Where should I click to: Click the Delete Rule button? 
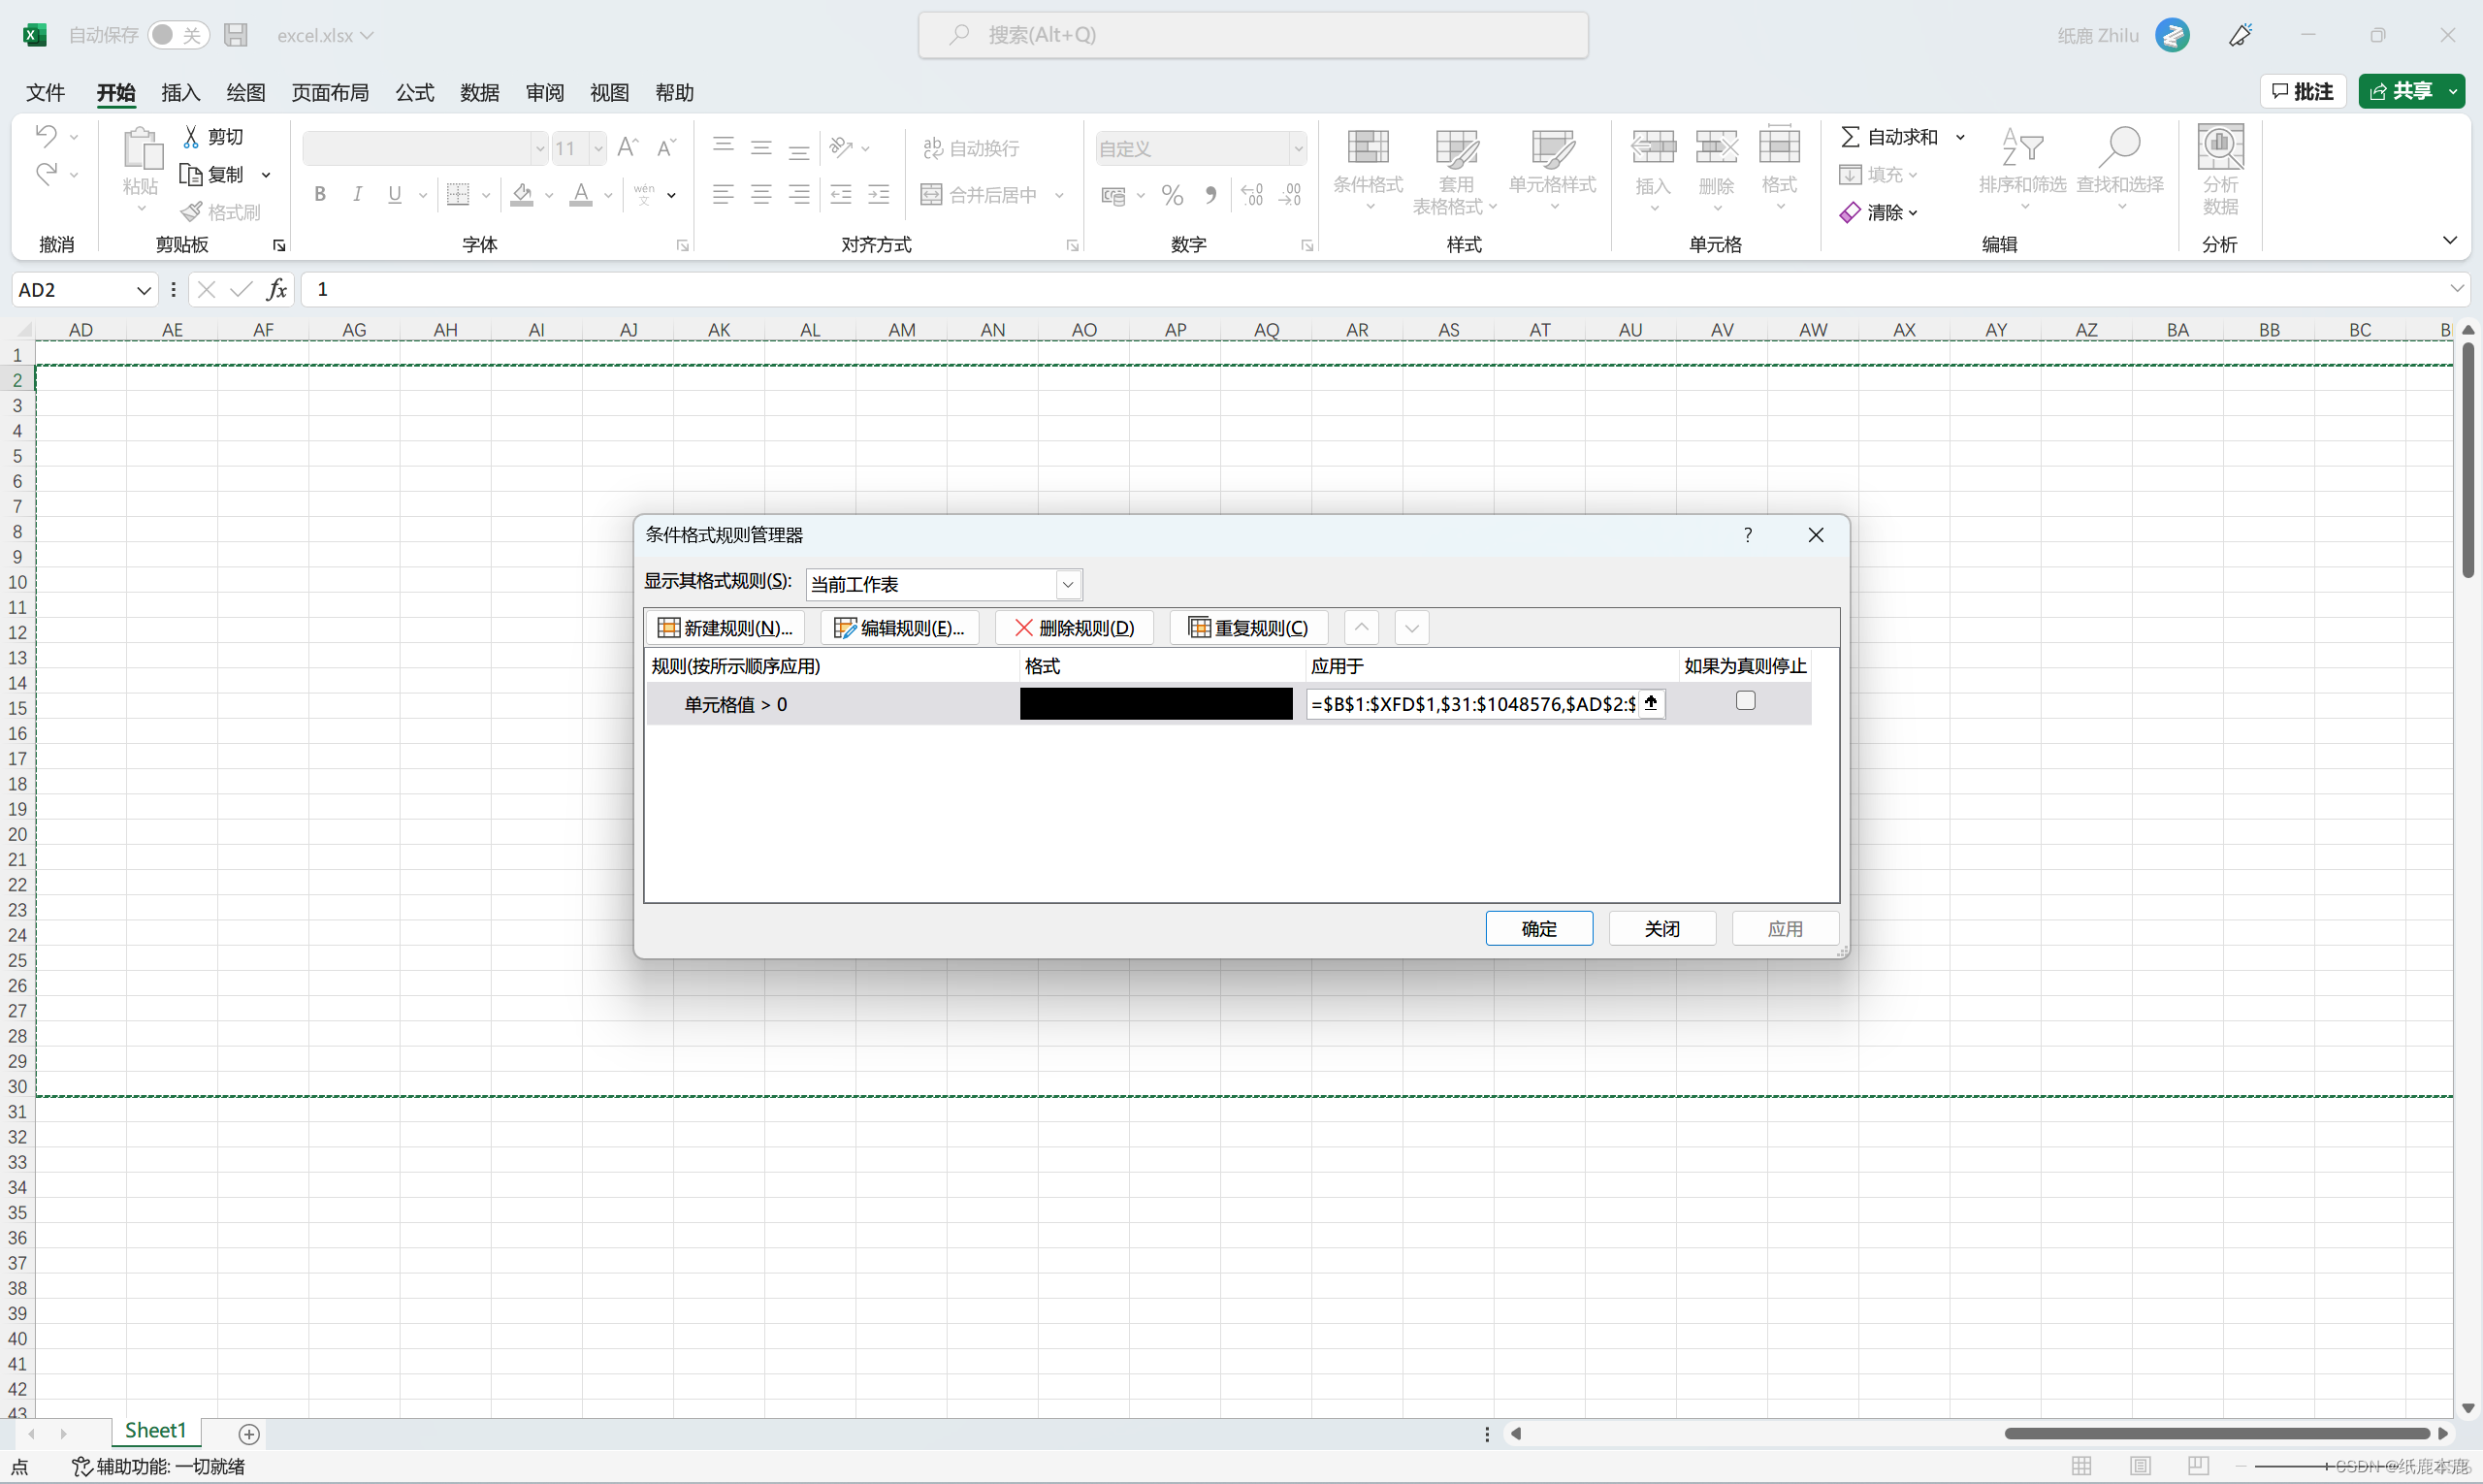point(1074,627)
